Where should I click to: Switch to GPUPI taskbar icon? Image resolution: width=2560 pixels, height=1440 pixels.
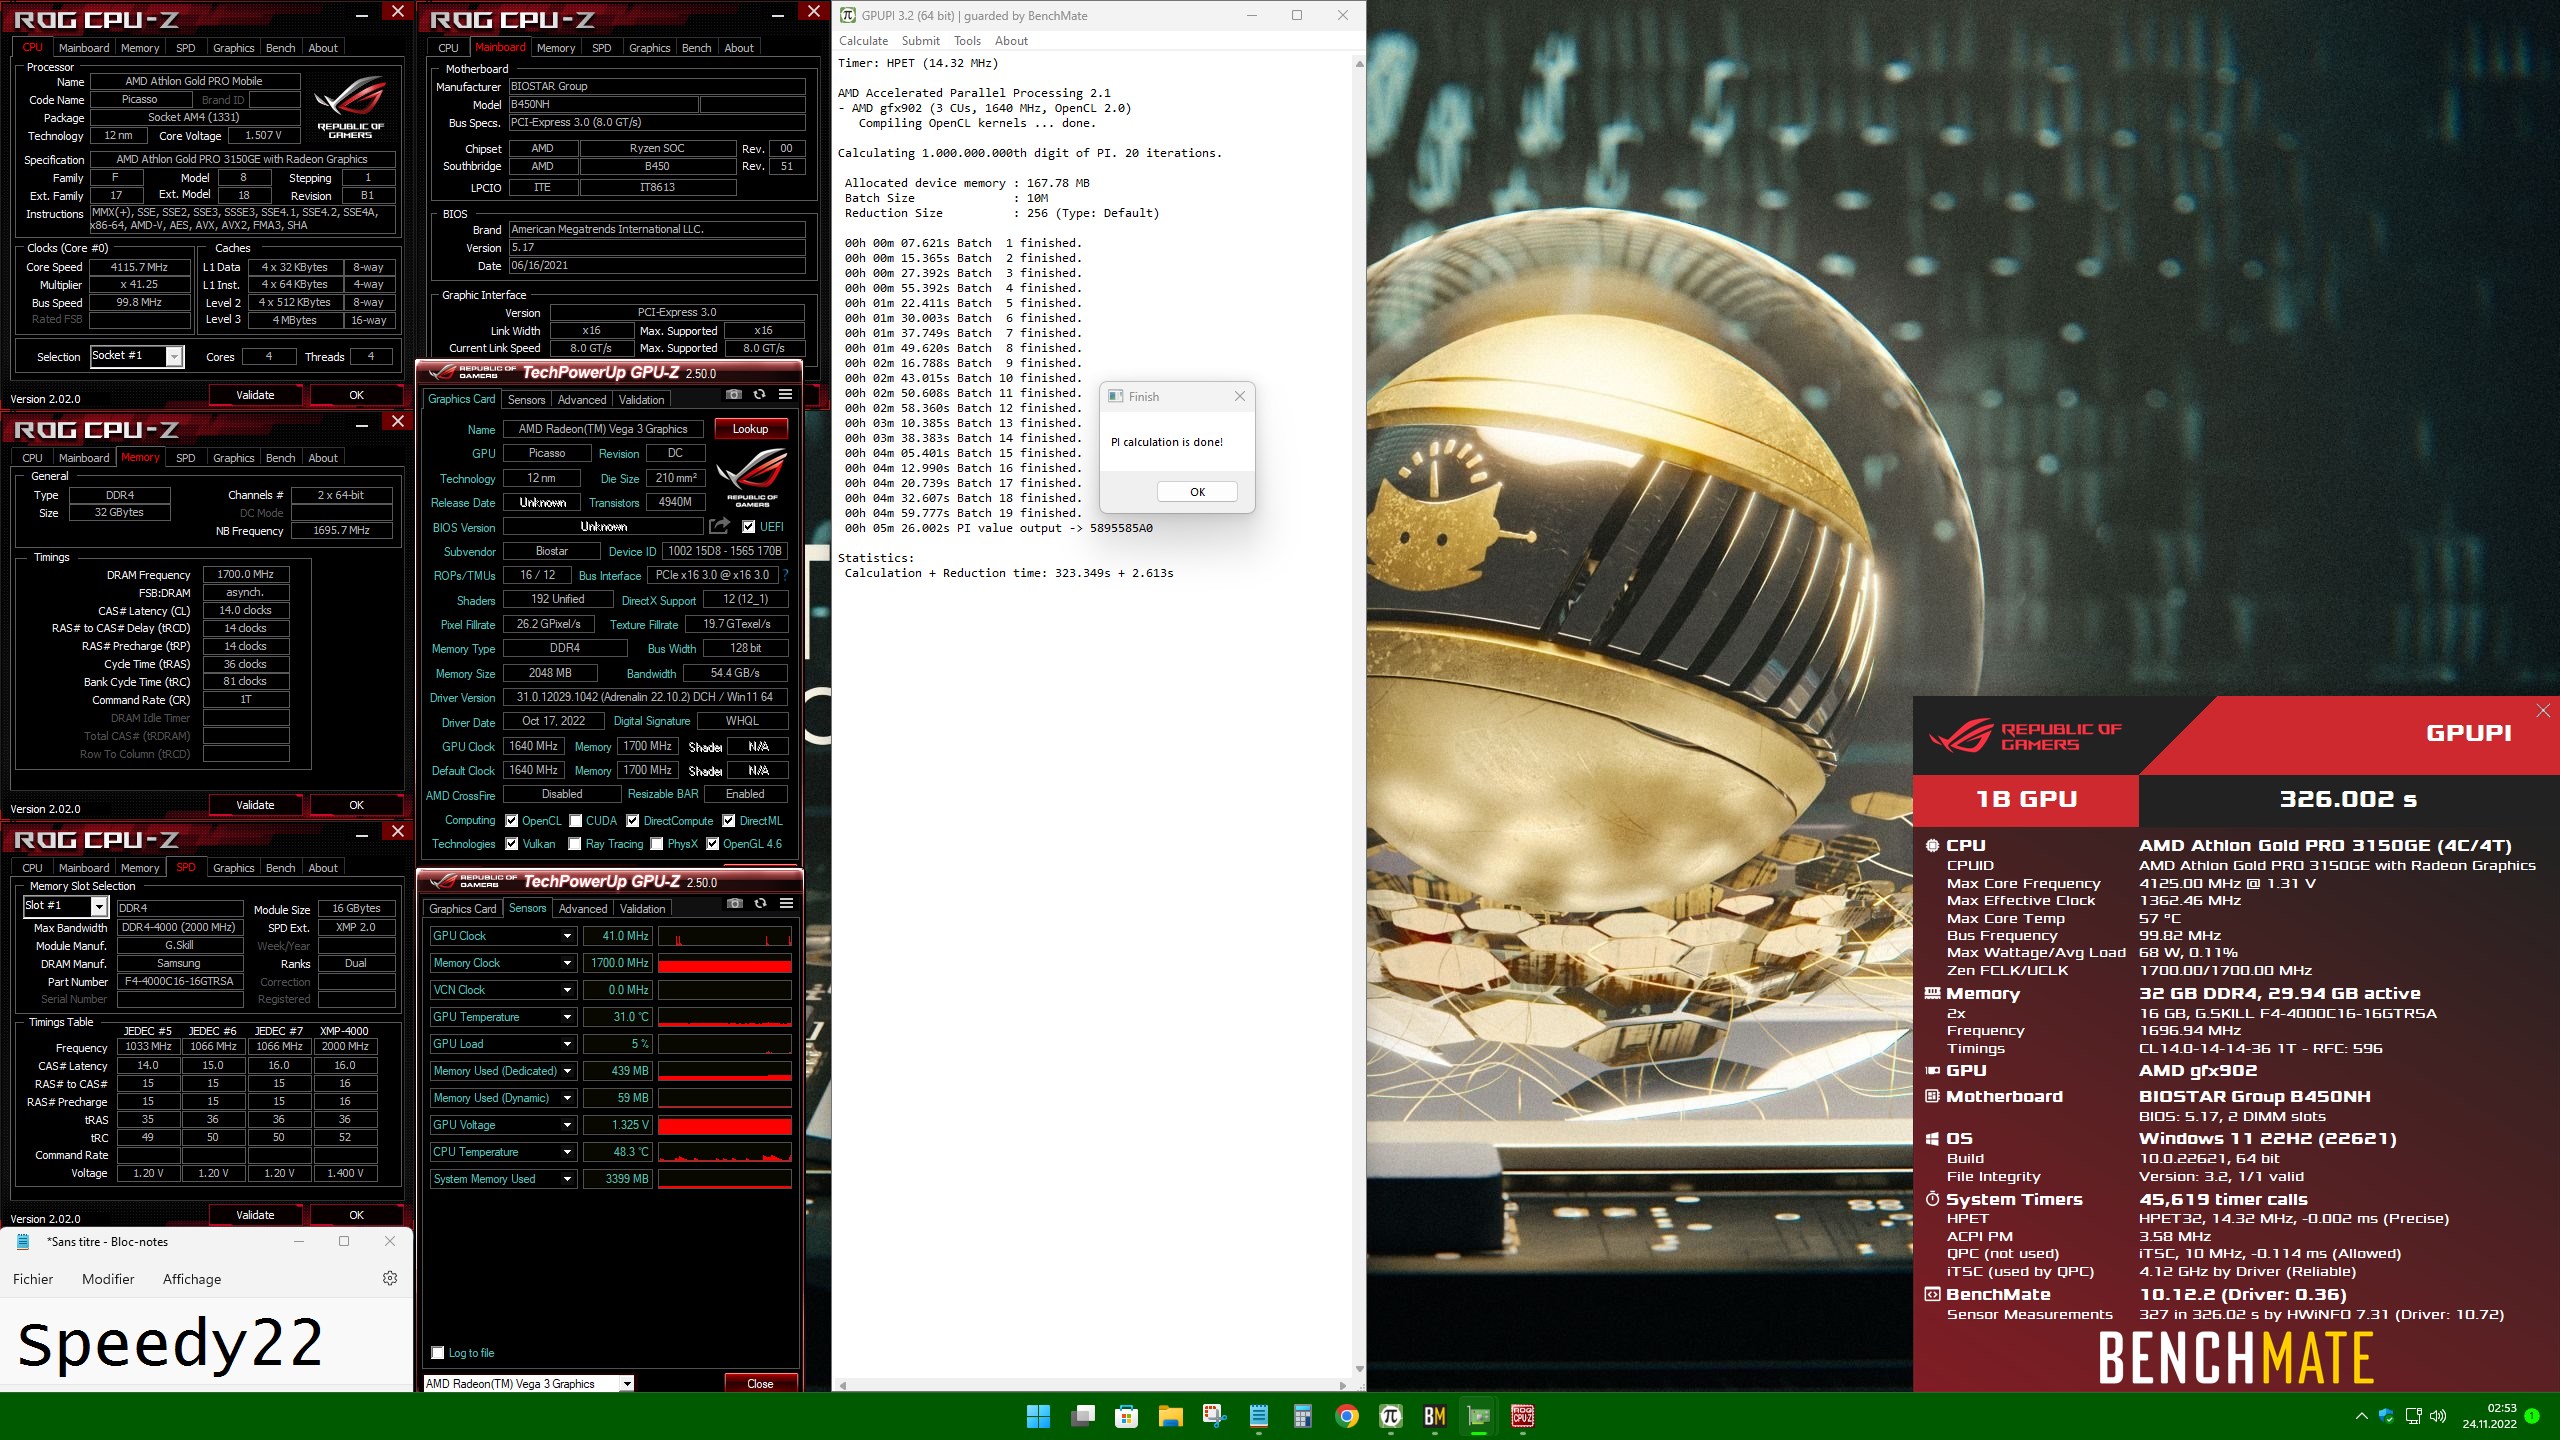[1390, 1416]
